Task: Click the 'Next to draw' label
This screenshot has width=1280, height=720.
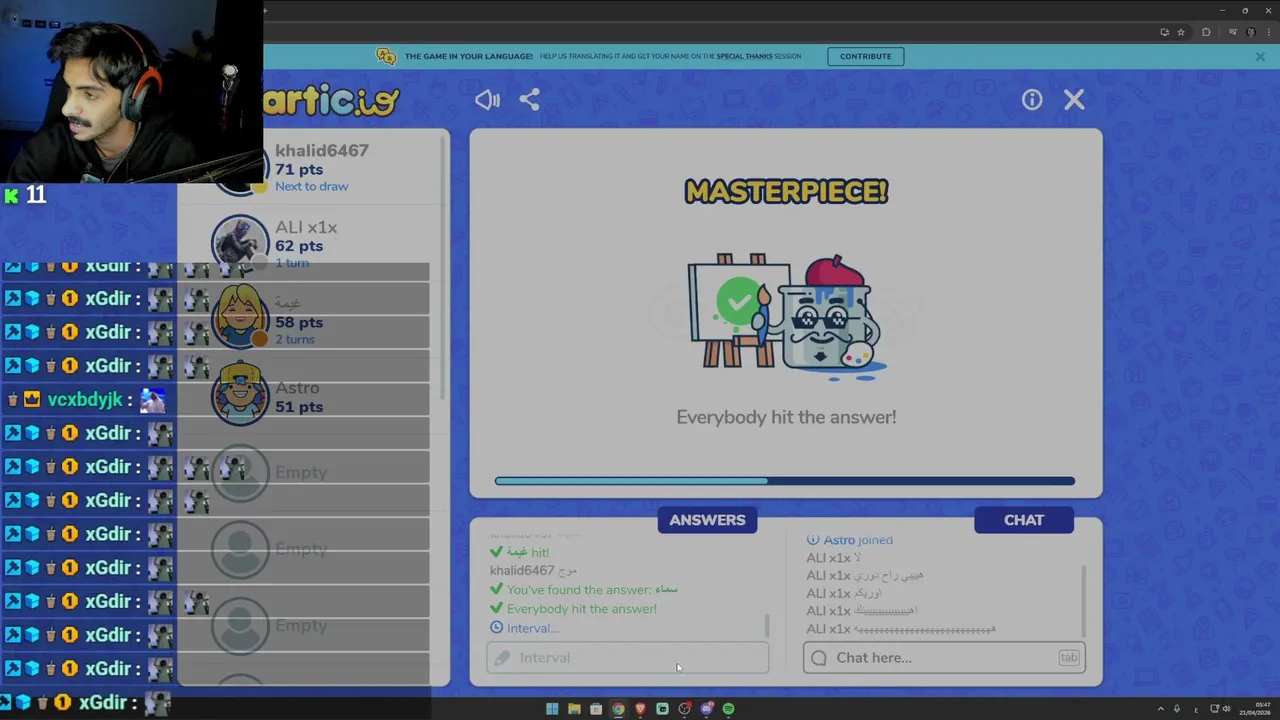Action: (311, 186)
